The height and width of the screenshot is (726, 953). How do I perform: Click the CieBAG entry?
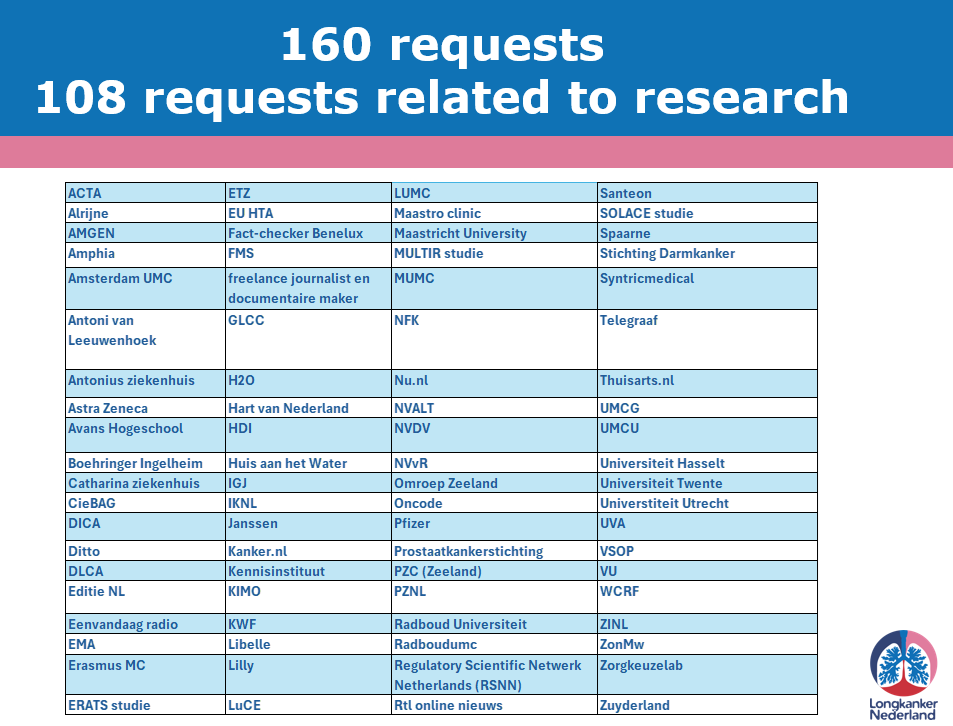click(145, 502)
